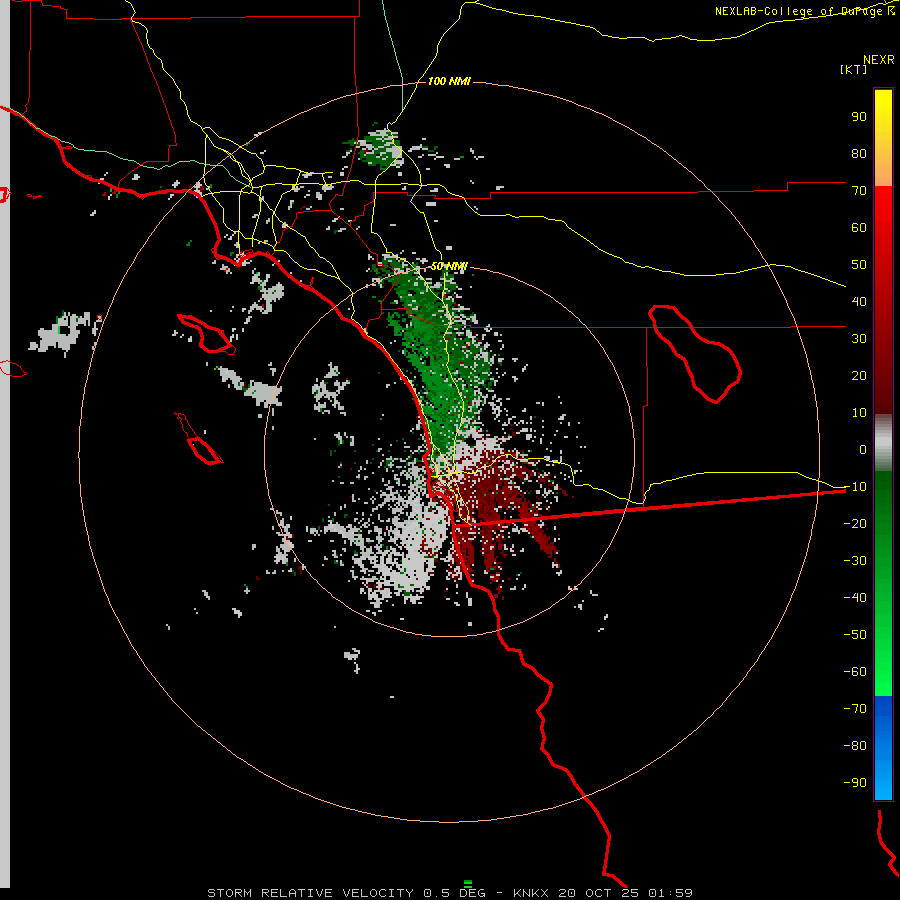Click the KNKX station identifier in caption
The height and width of the screenshot is (900, 900).
point(531,893)
